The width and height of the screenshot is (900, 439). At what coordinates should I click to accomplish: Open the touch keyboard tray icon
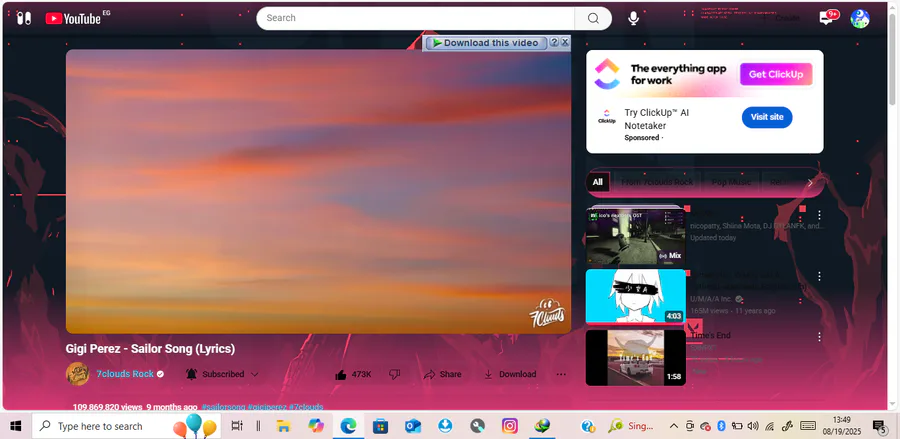coord(808,426)
